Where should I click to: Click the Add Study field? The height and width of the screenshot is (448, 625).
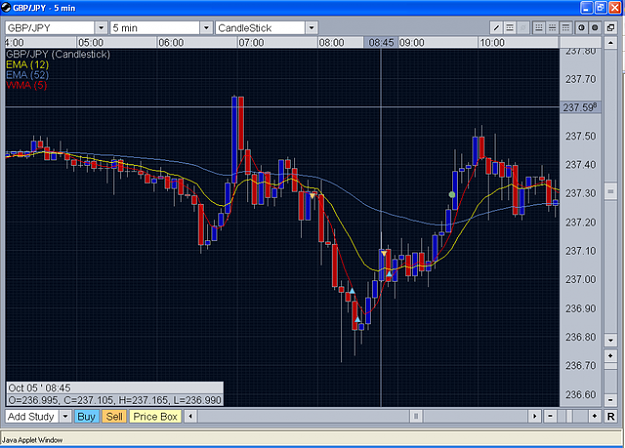click(x=32, y=417)
